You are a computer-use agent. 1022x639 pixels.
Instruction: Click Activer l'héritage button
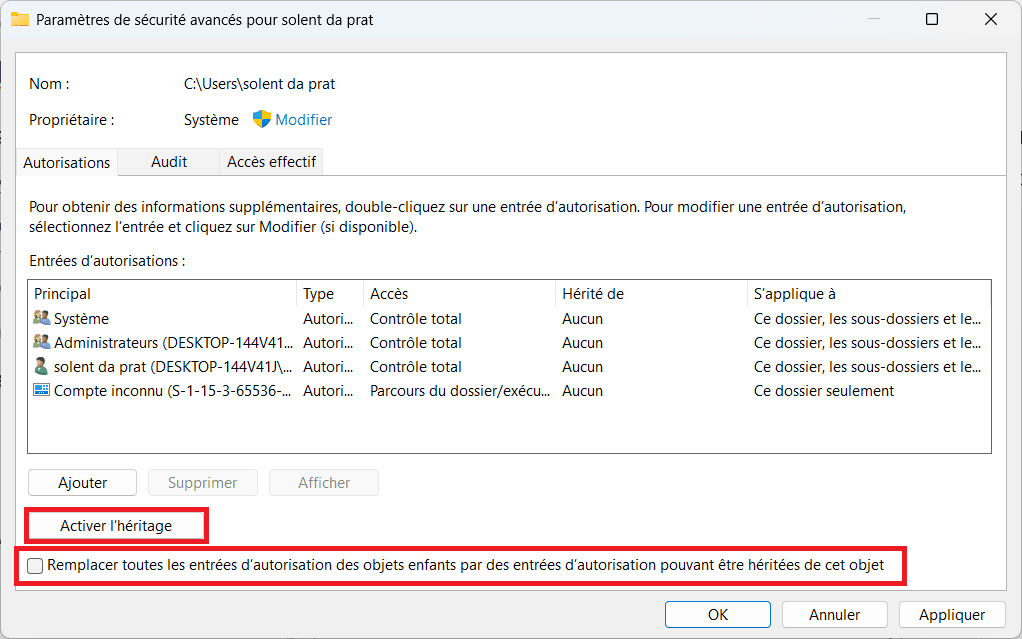(116, 526)
